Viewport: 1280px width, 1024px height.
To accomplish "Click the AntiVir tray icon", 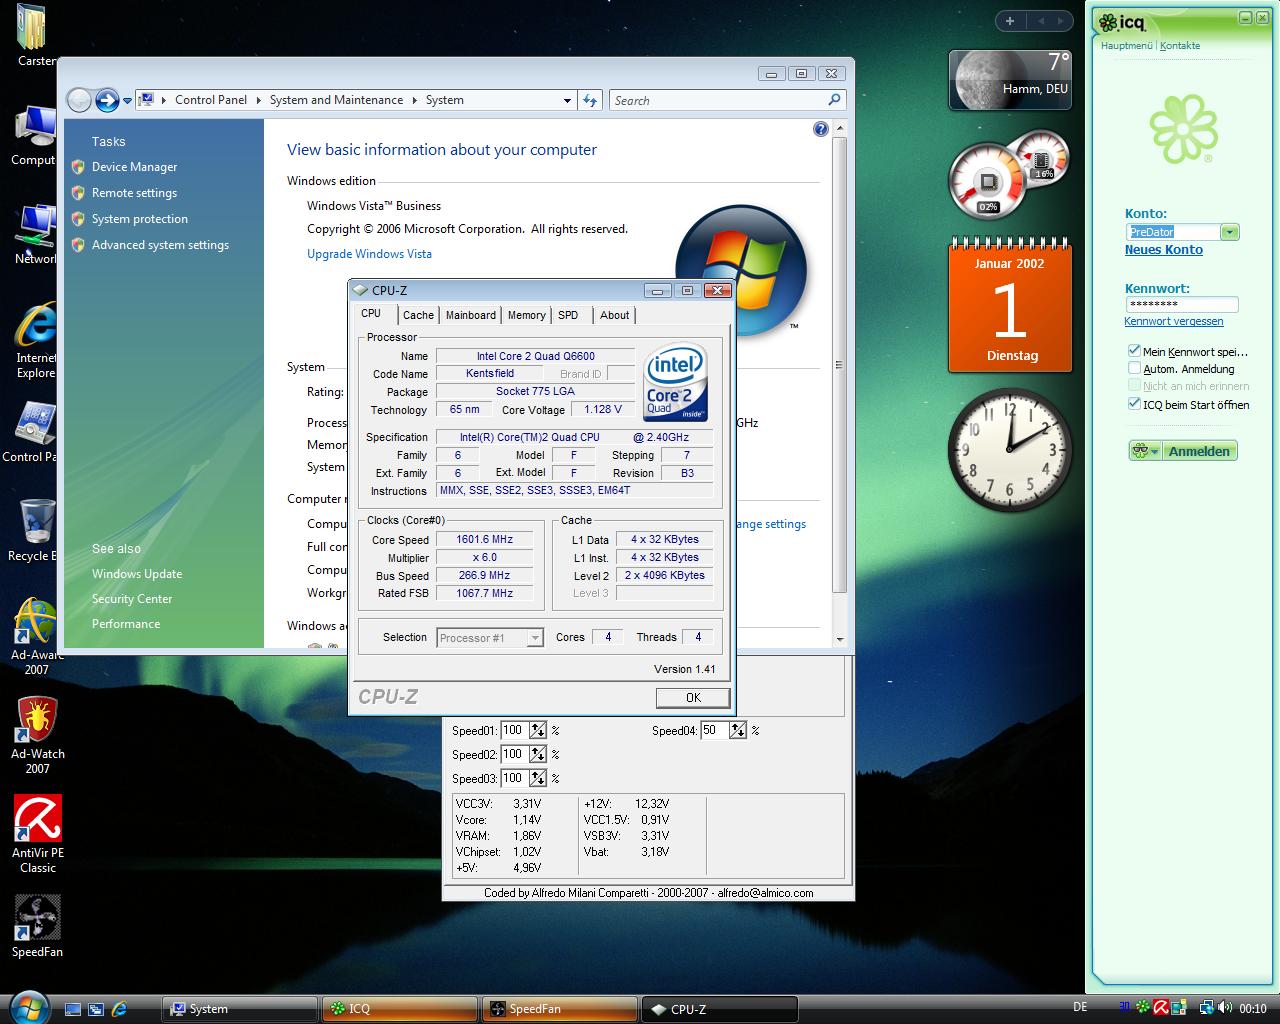I will 1161,1007.
